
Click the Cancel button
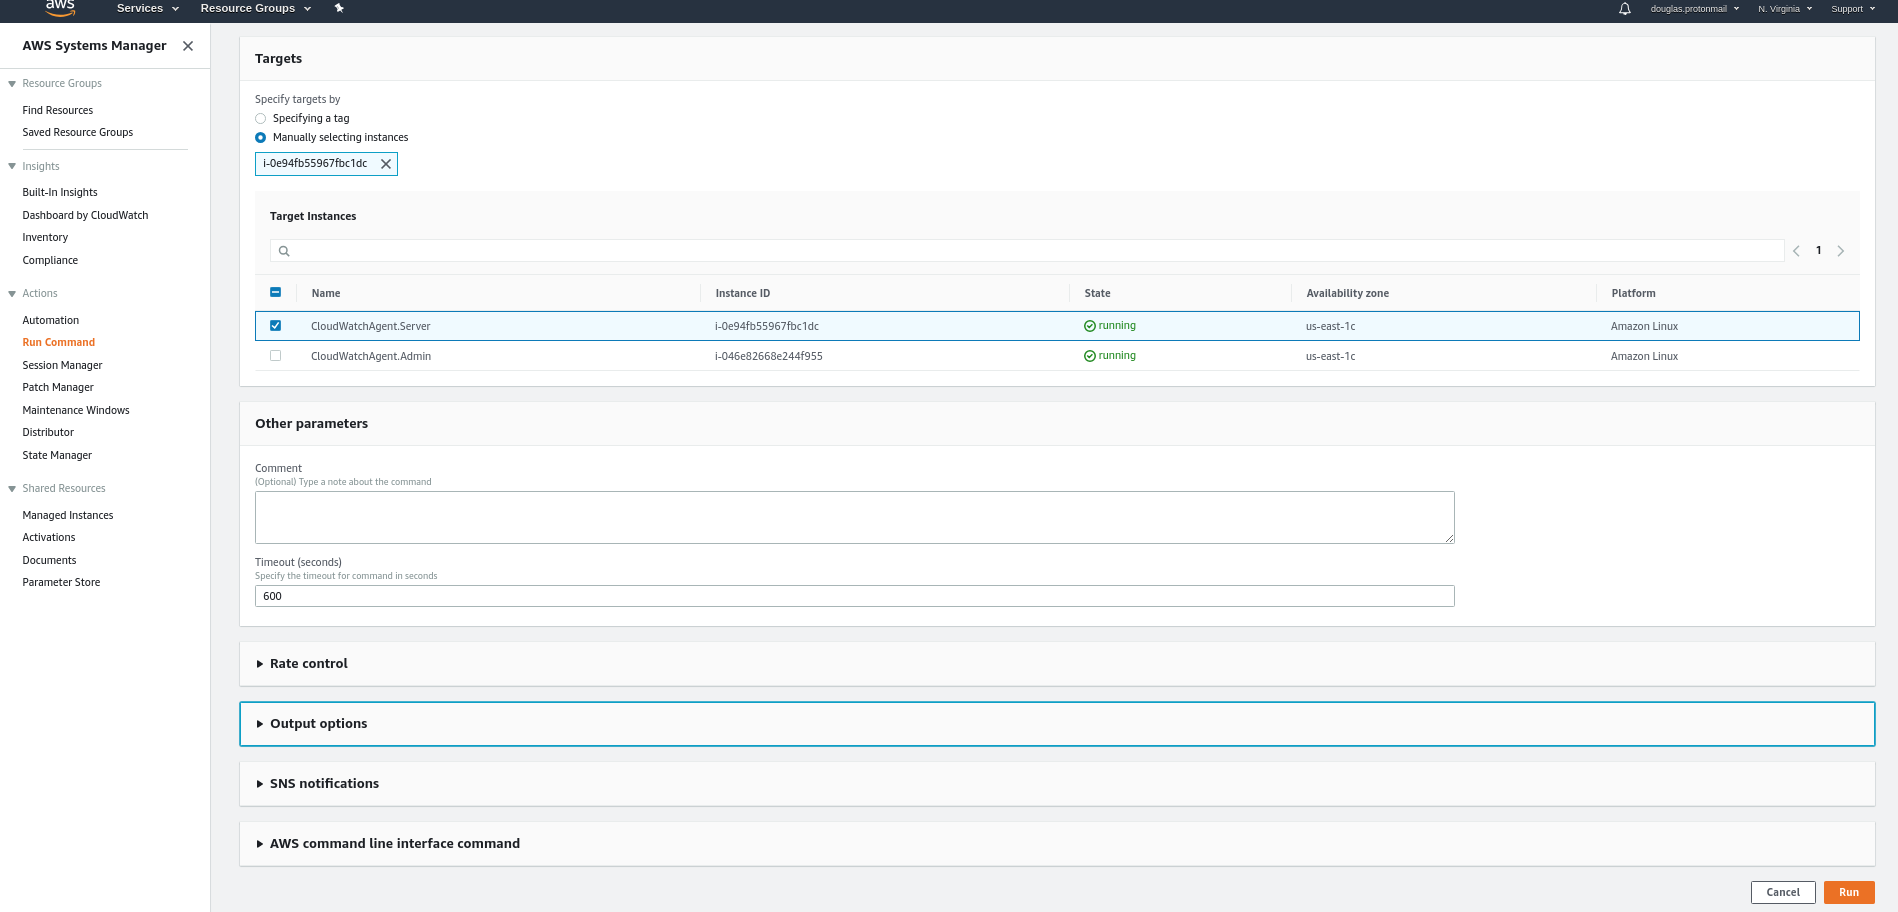(x=1782, y=892)
